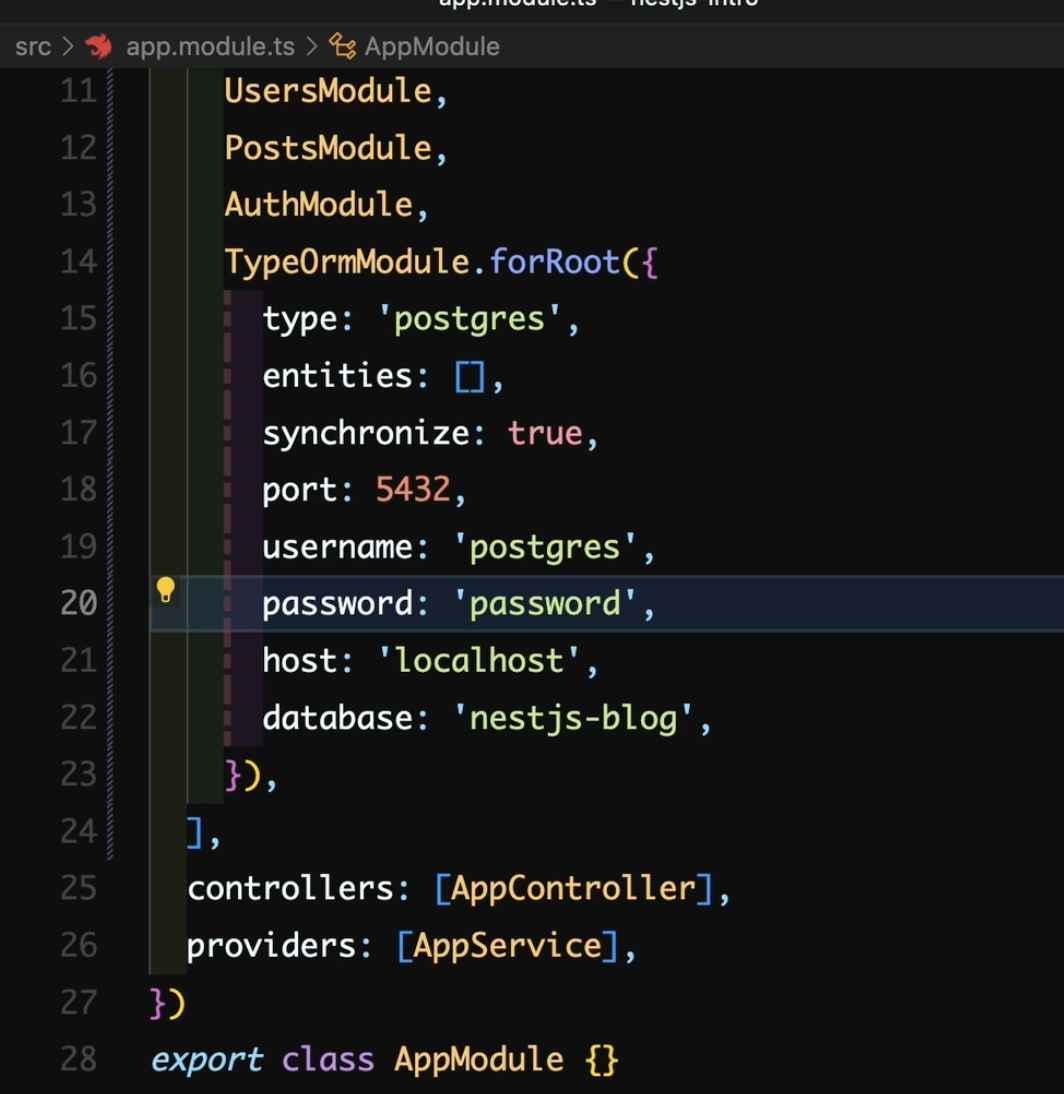The image size is (1064, 1094).
Task: Click the 'password' string value
Action: [x=544, y=604]
